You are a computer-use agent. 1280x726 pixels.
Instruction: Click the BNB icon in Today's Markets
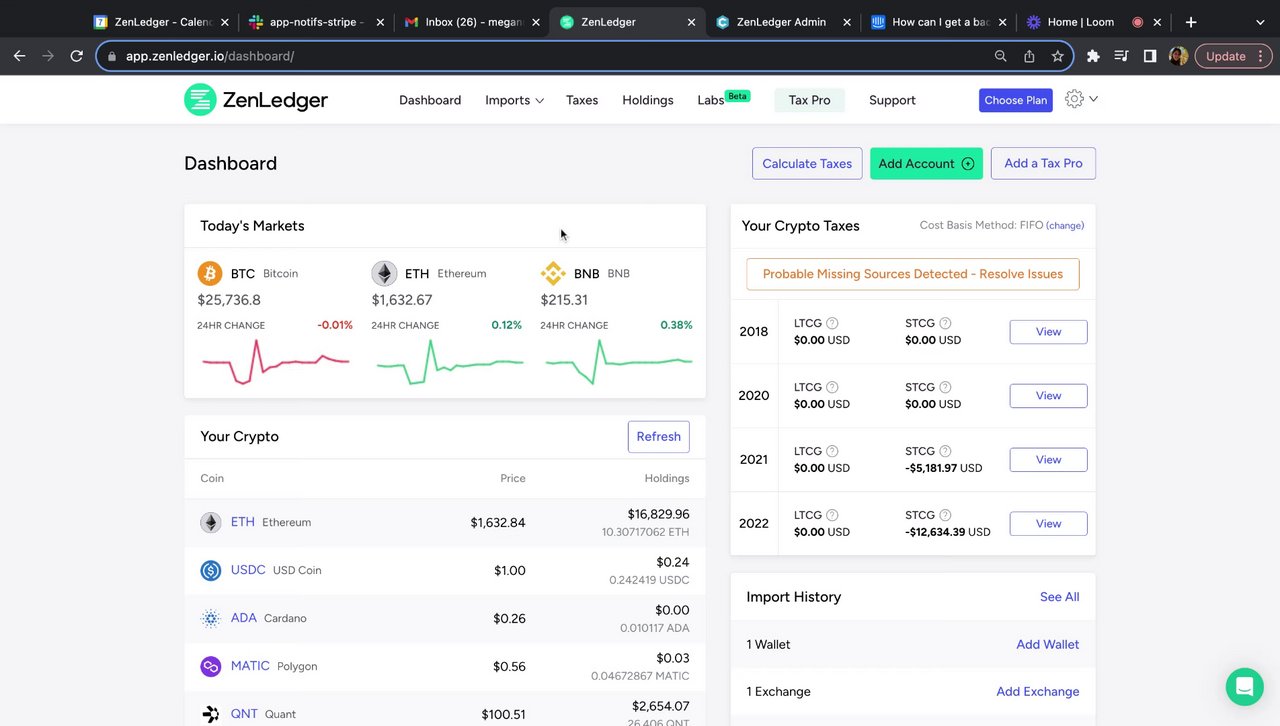point(553,273)
